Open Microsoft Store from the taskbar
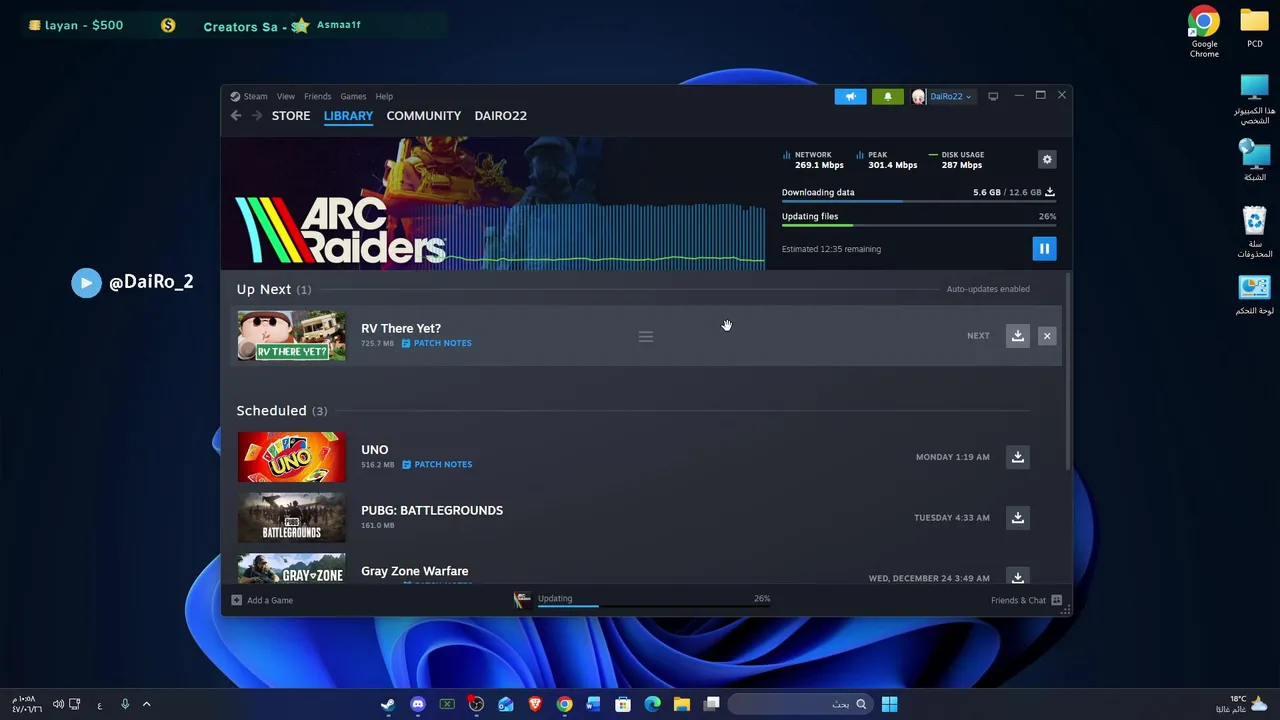The image size is (1280, 720). (x=623, y=705)
